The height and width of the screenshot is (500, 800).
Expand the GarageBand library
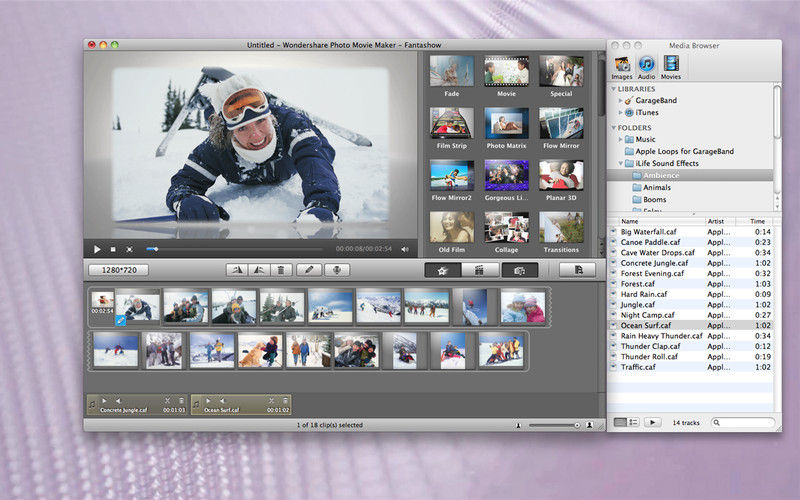point(620,101)
